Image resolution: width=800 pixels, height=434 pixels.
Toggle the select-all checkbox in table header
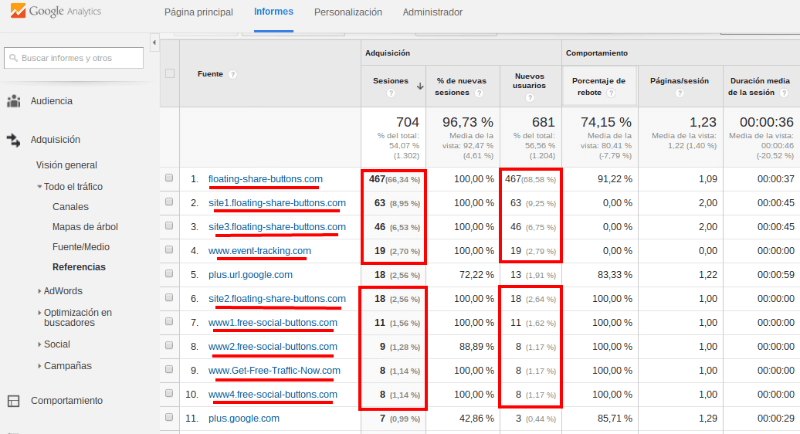(170, 73)
